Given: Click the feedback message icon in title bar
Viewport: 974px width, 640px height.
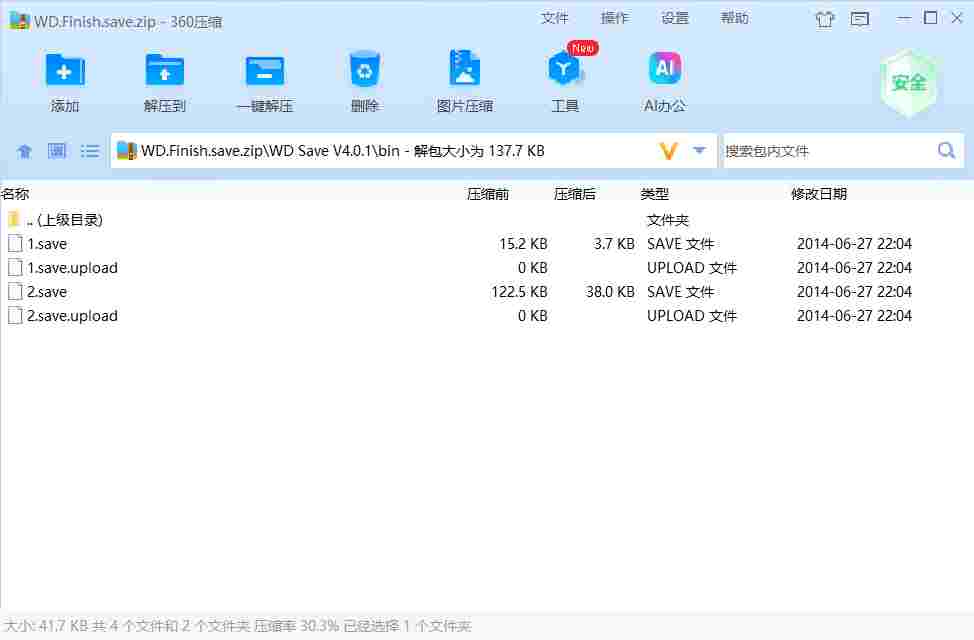Looking at the screenshot, I should click(860, 19).
